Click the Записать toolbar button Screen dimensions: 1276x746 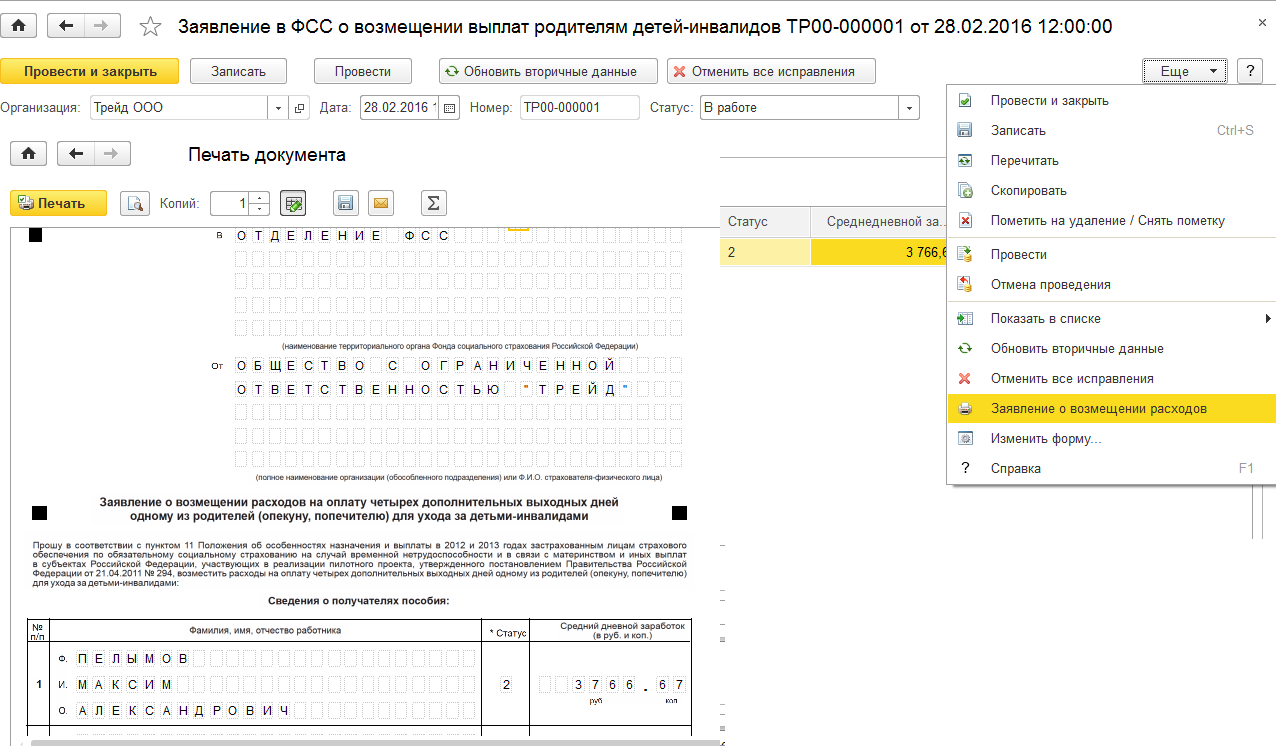pos(239,71)
